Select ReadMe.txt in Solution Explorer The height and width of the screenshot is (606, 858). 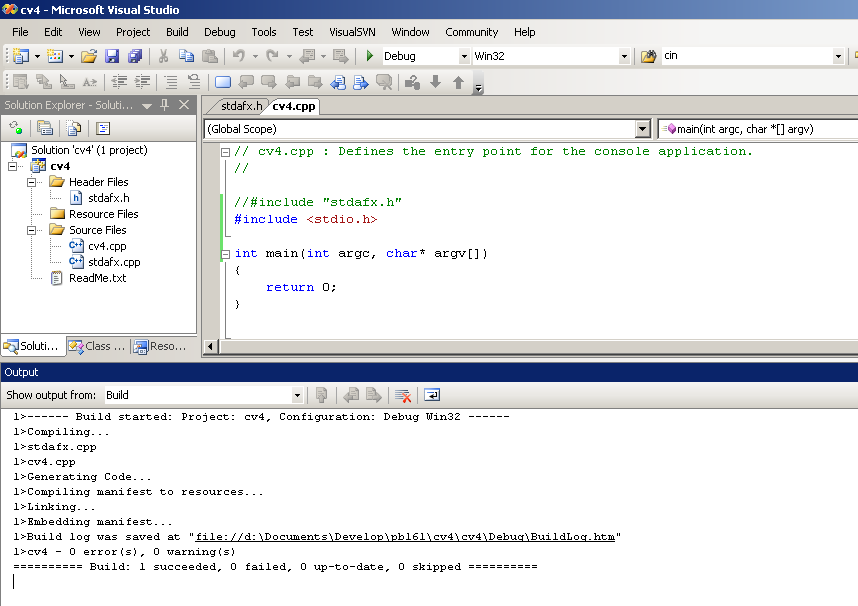pos(97,278)
